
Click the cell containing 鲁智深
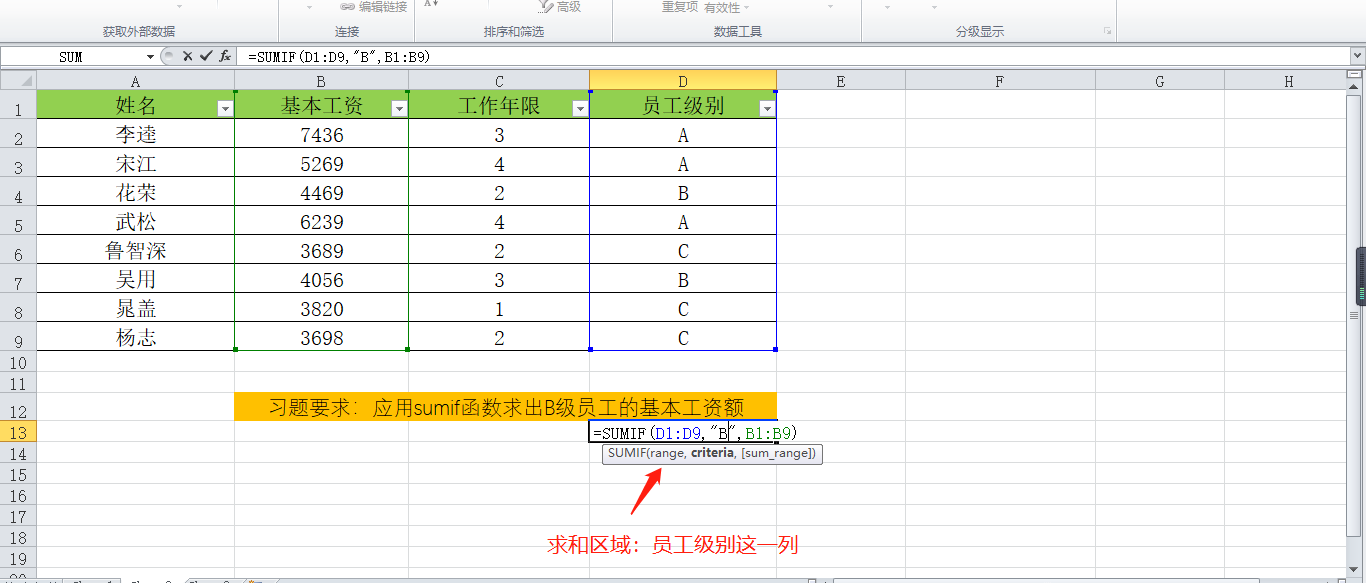click(135, 250)
